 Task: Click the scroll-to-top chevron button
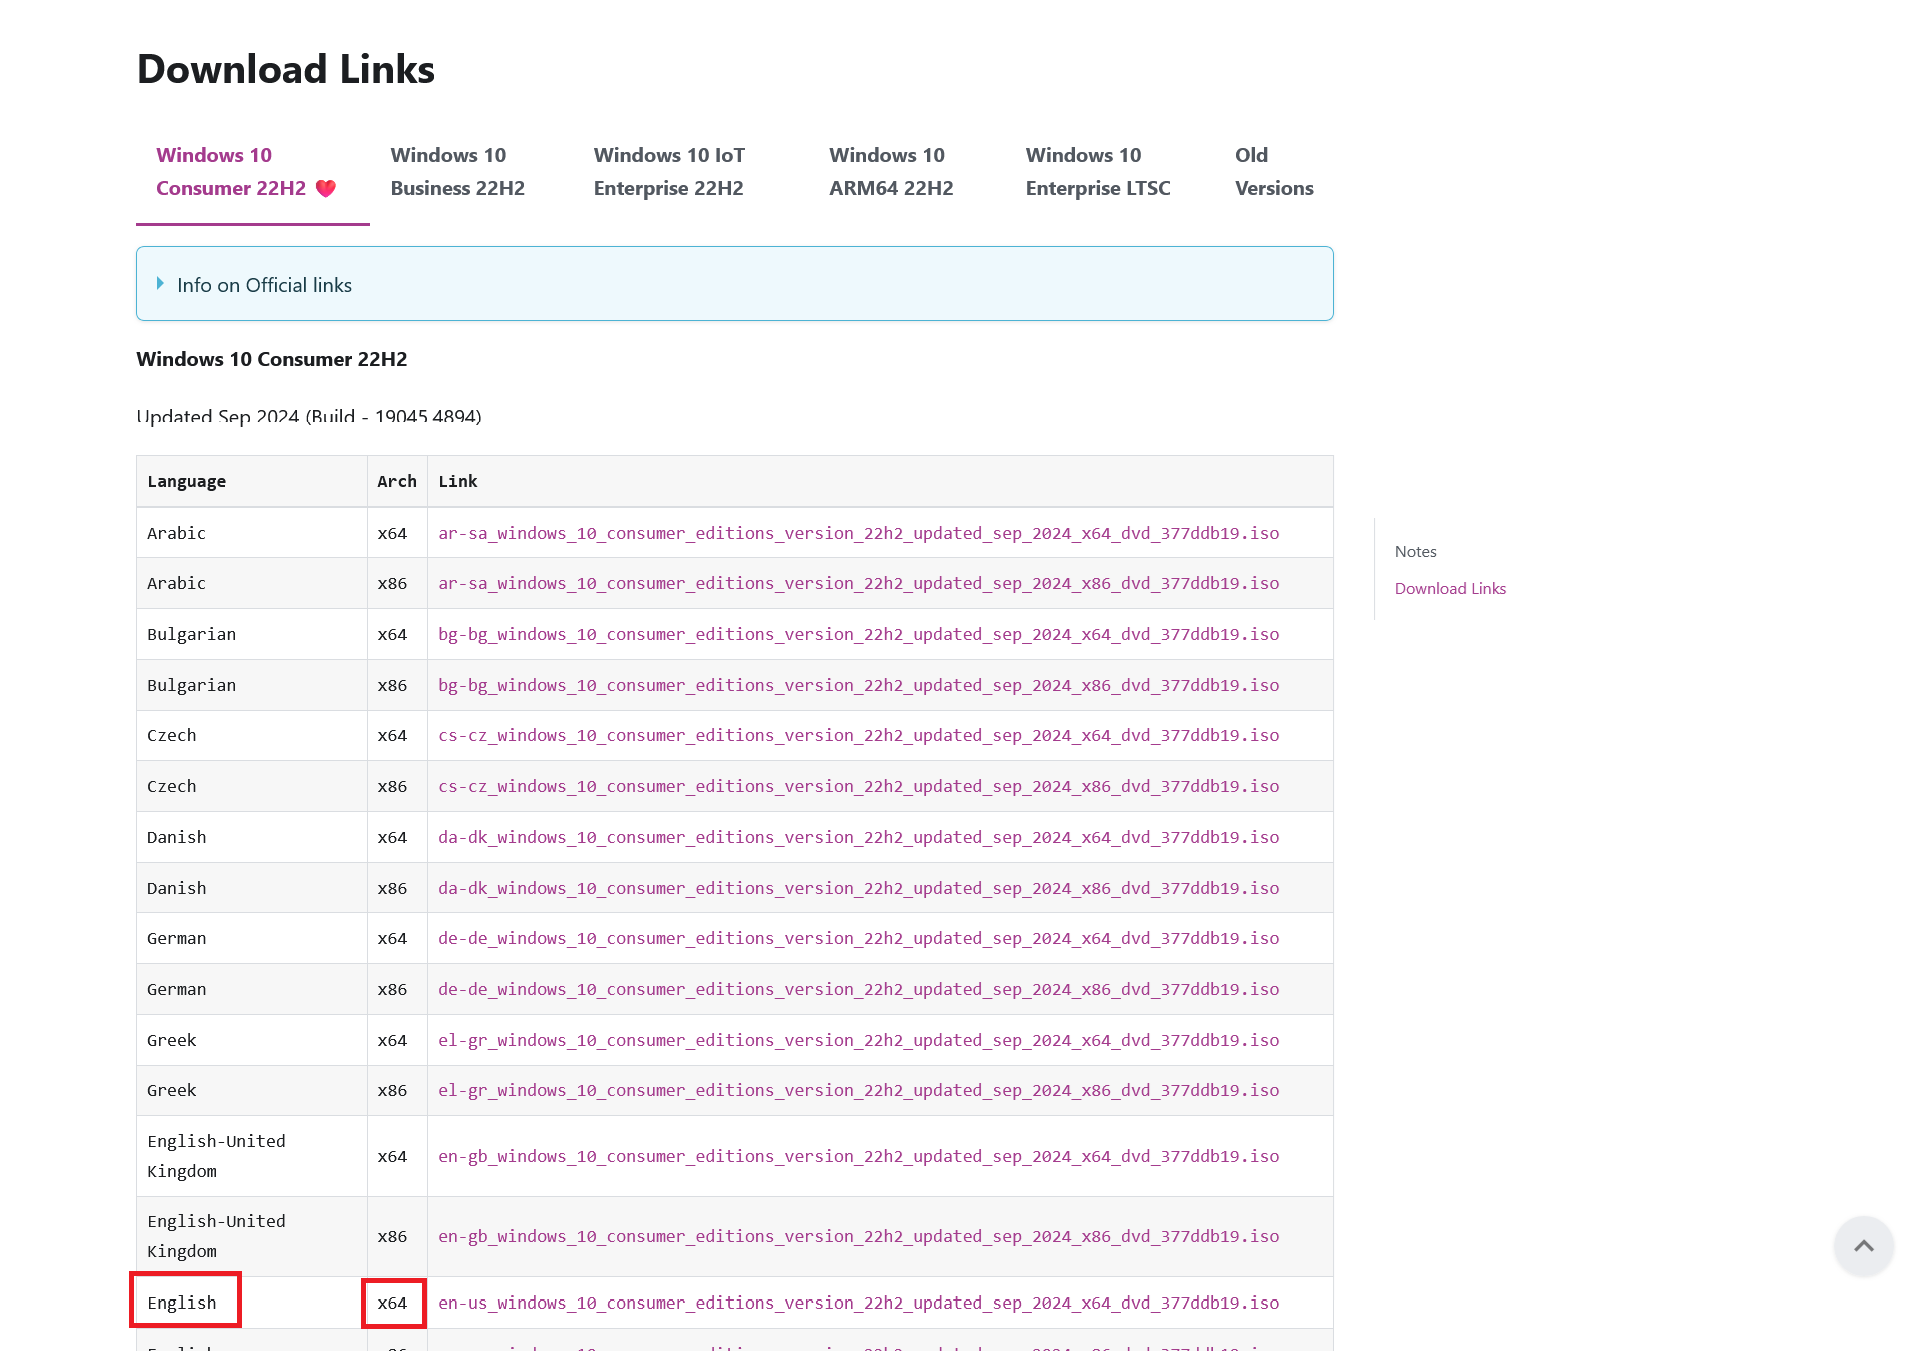point(1863,1245)
